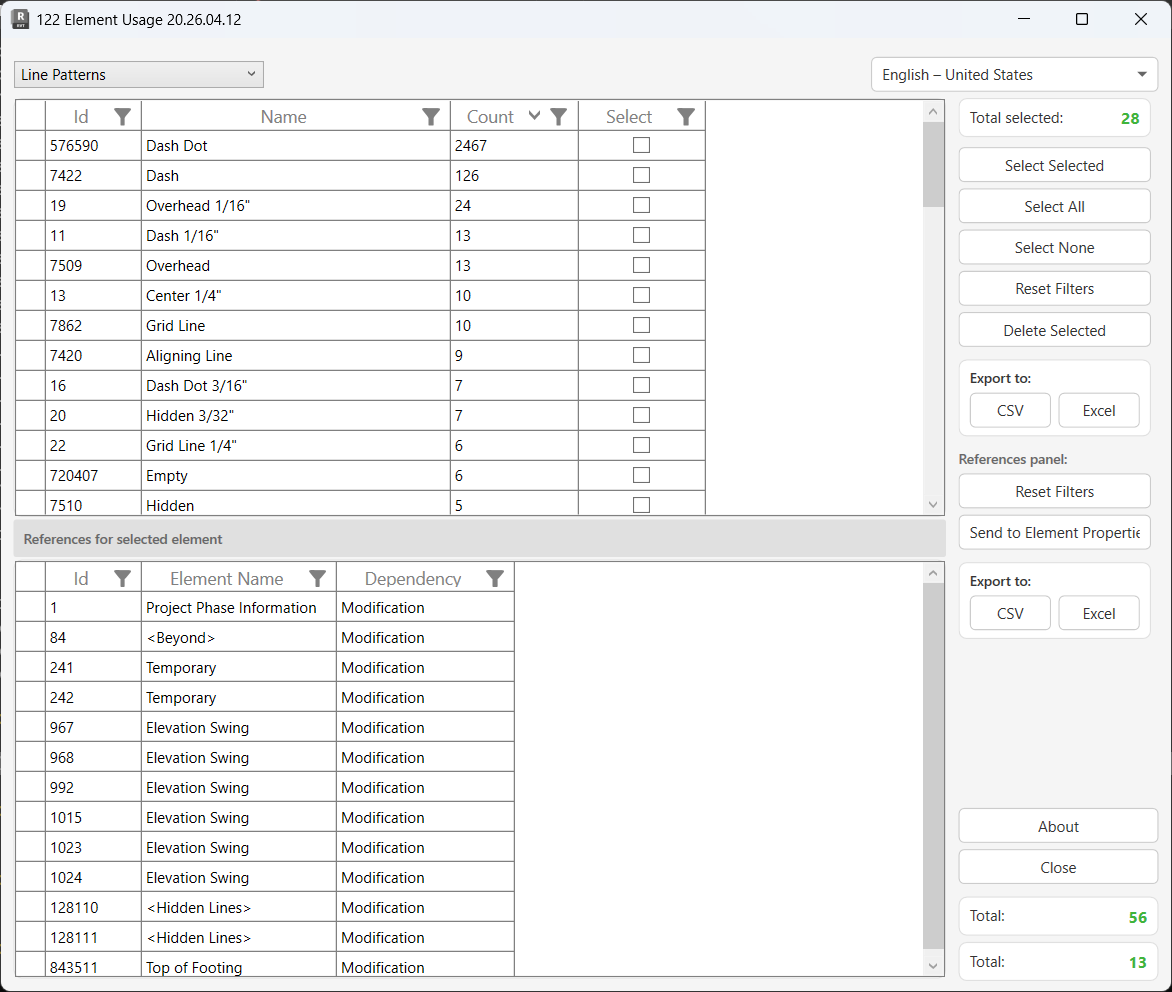Check the Dash Dot selection checkbox
The image size is (1172, 992).
coord(640,146)
